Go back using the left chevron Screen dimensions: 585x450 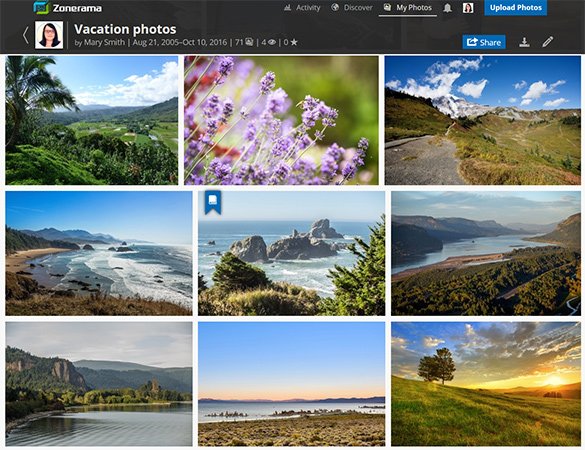pyautogui.click(x=25, y=35)
